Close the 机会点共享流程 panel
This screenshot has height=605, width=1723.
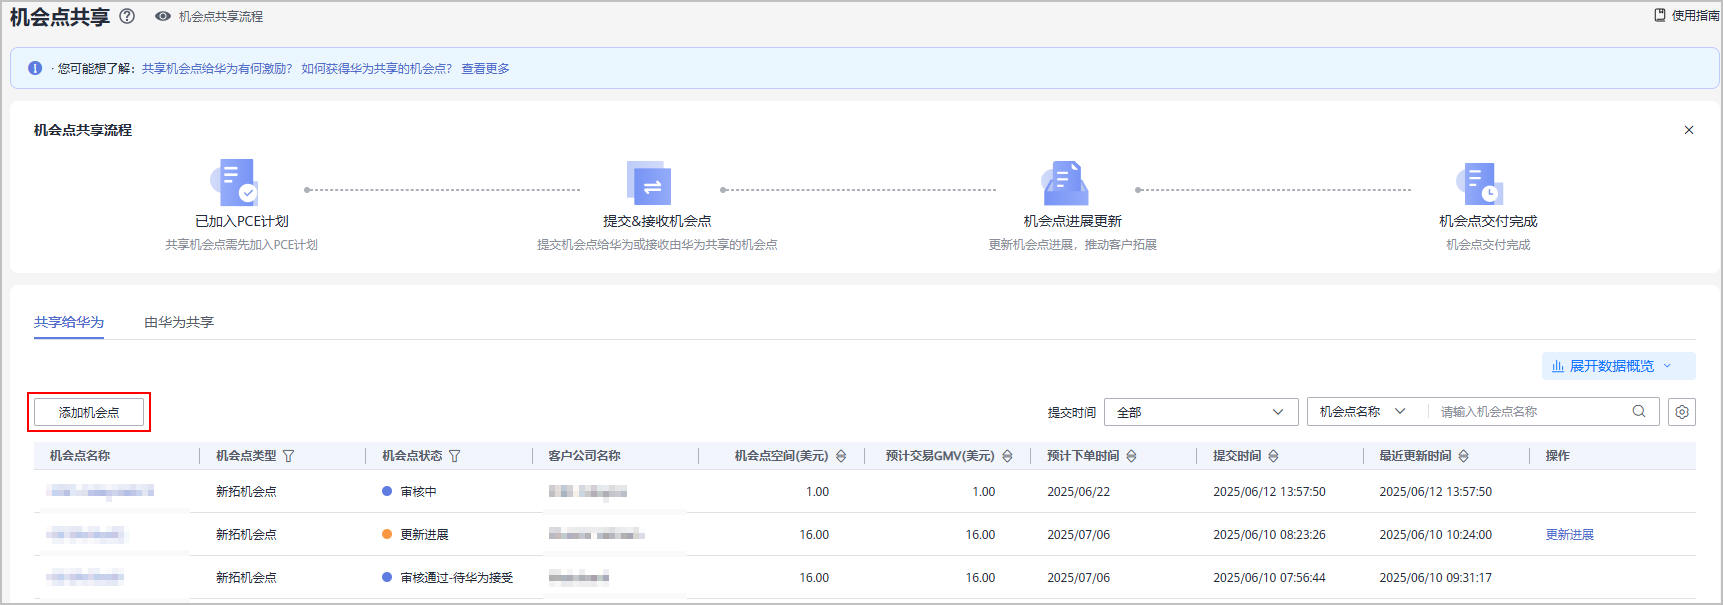pyautogui.click(x=1689, y=130)
